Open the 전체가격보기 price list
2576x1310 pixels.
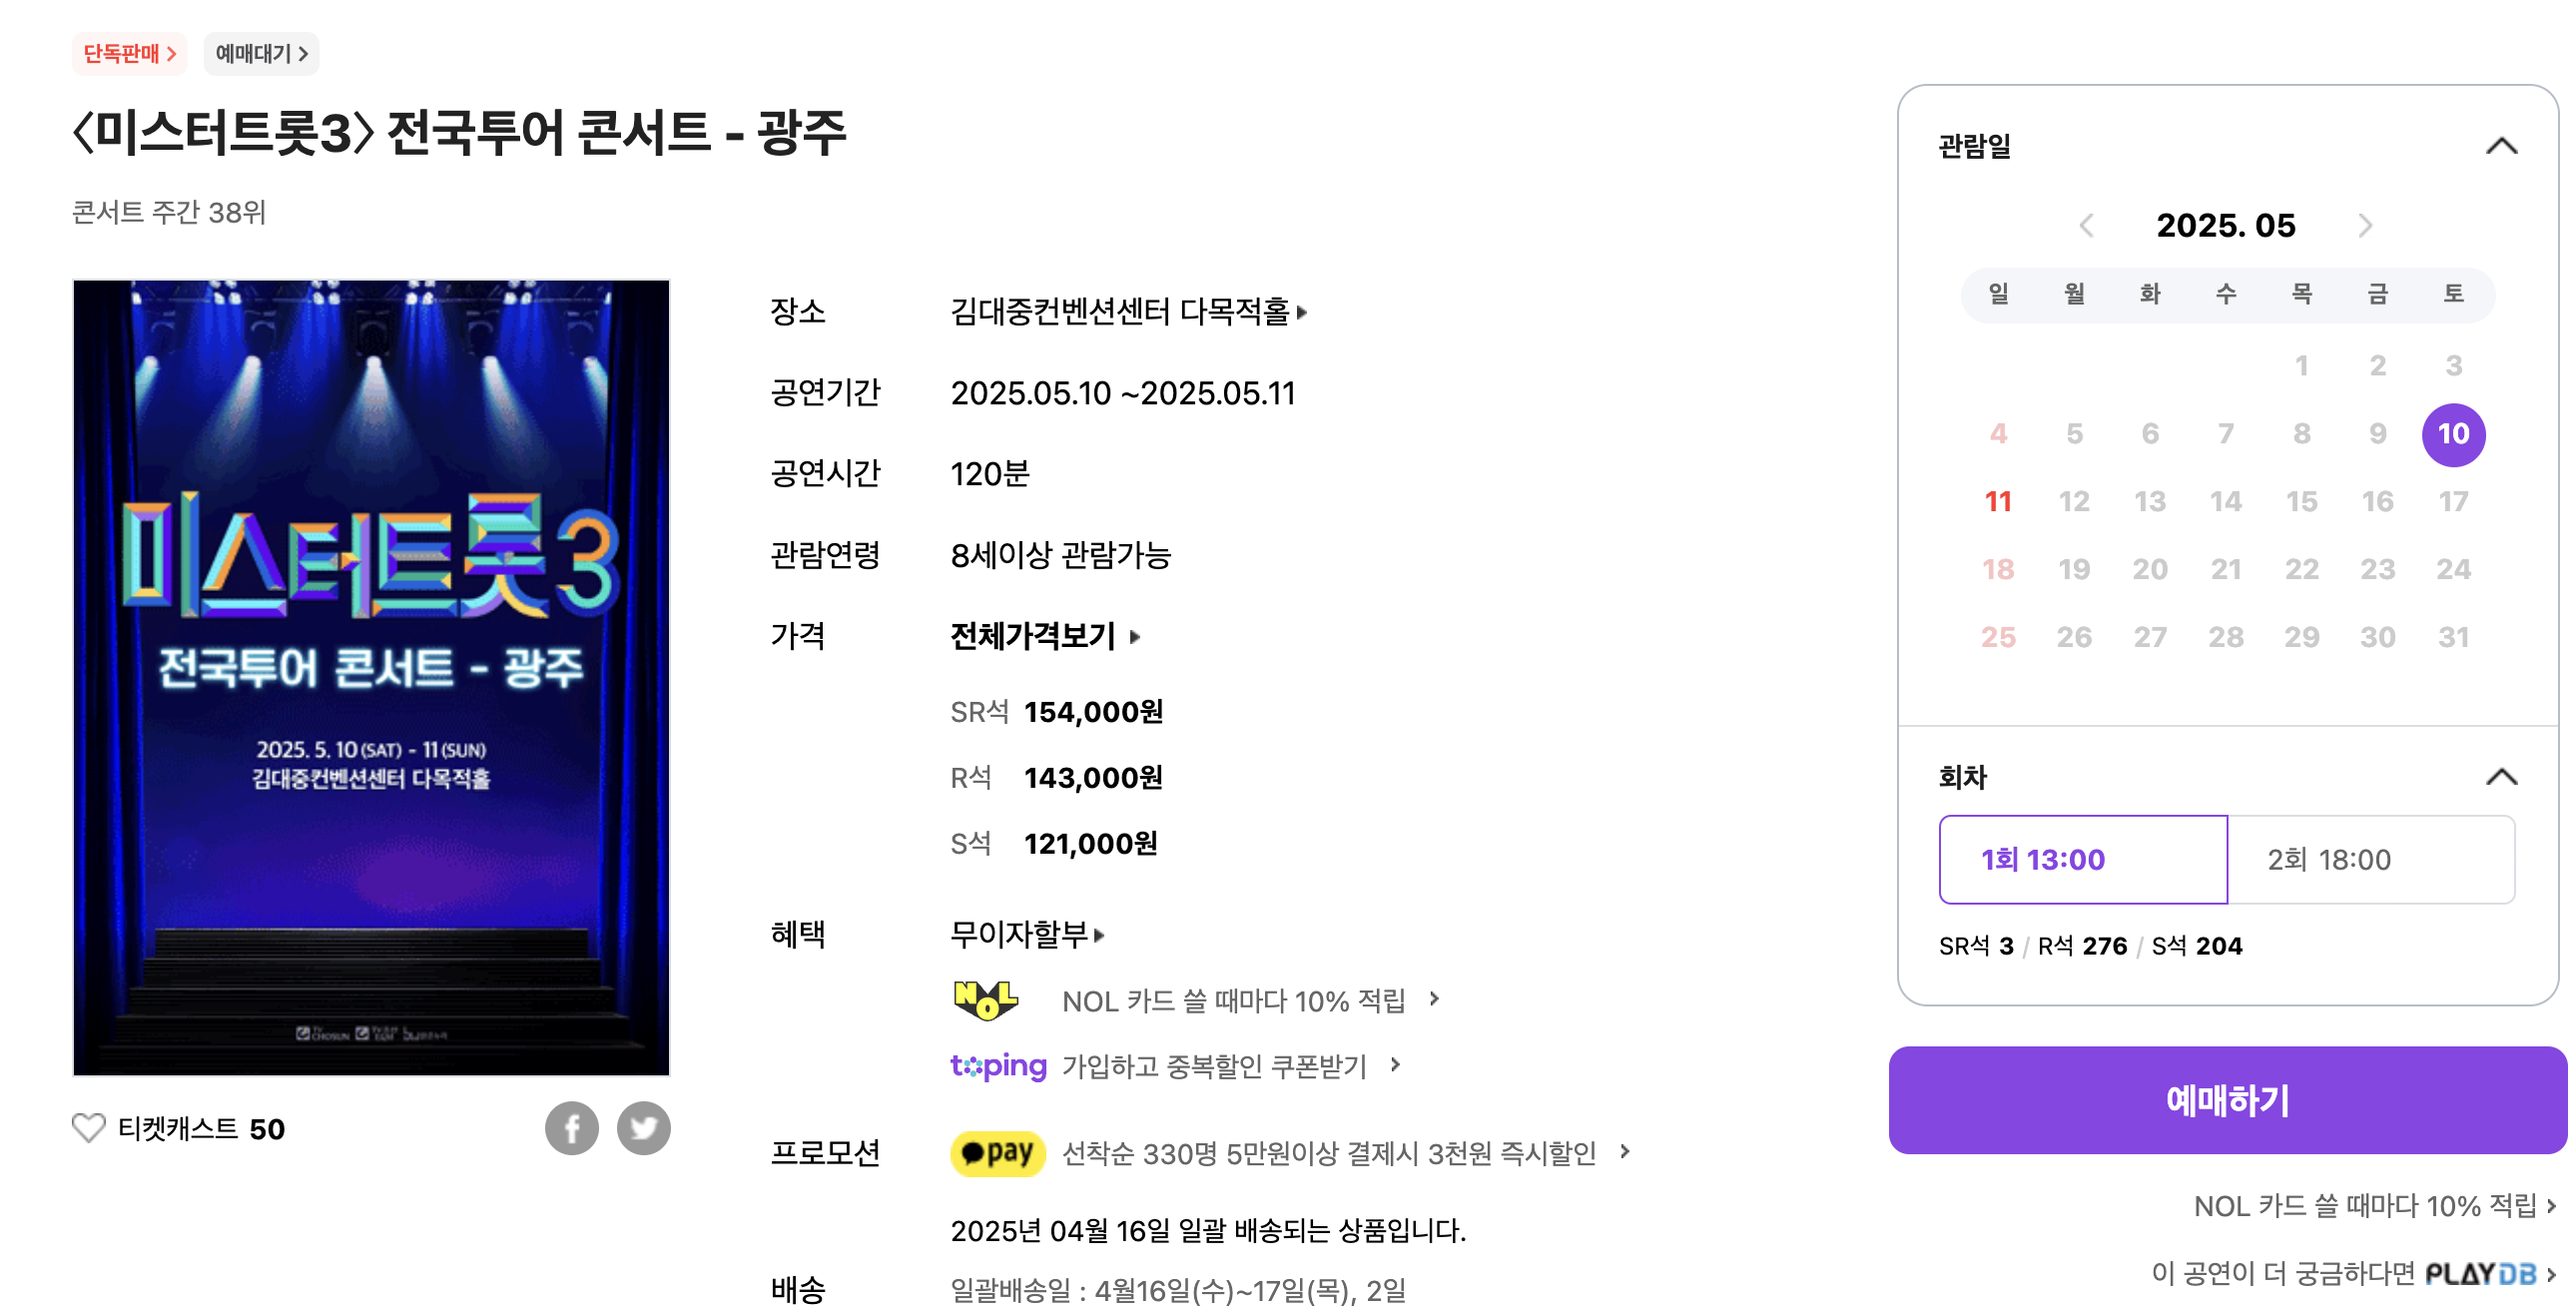click(x=1033, y=637)
